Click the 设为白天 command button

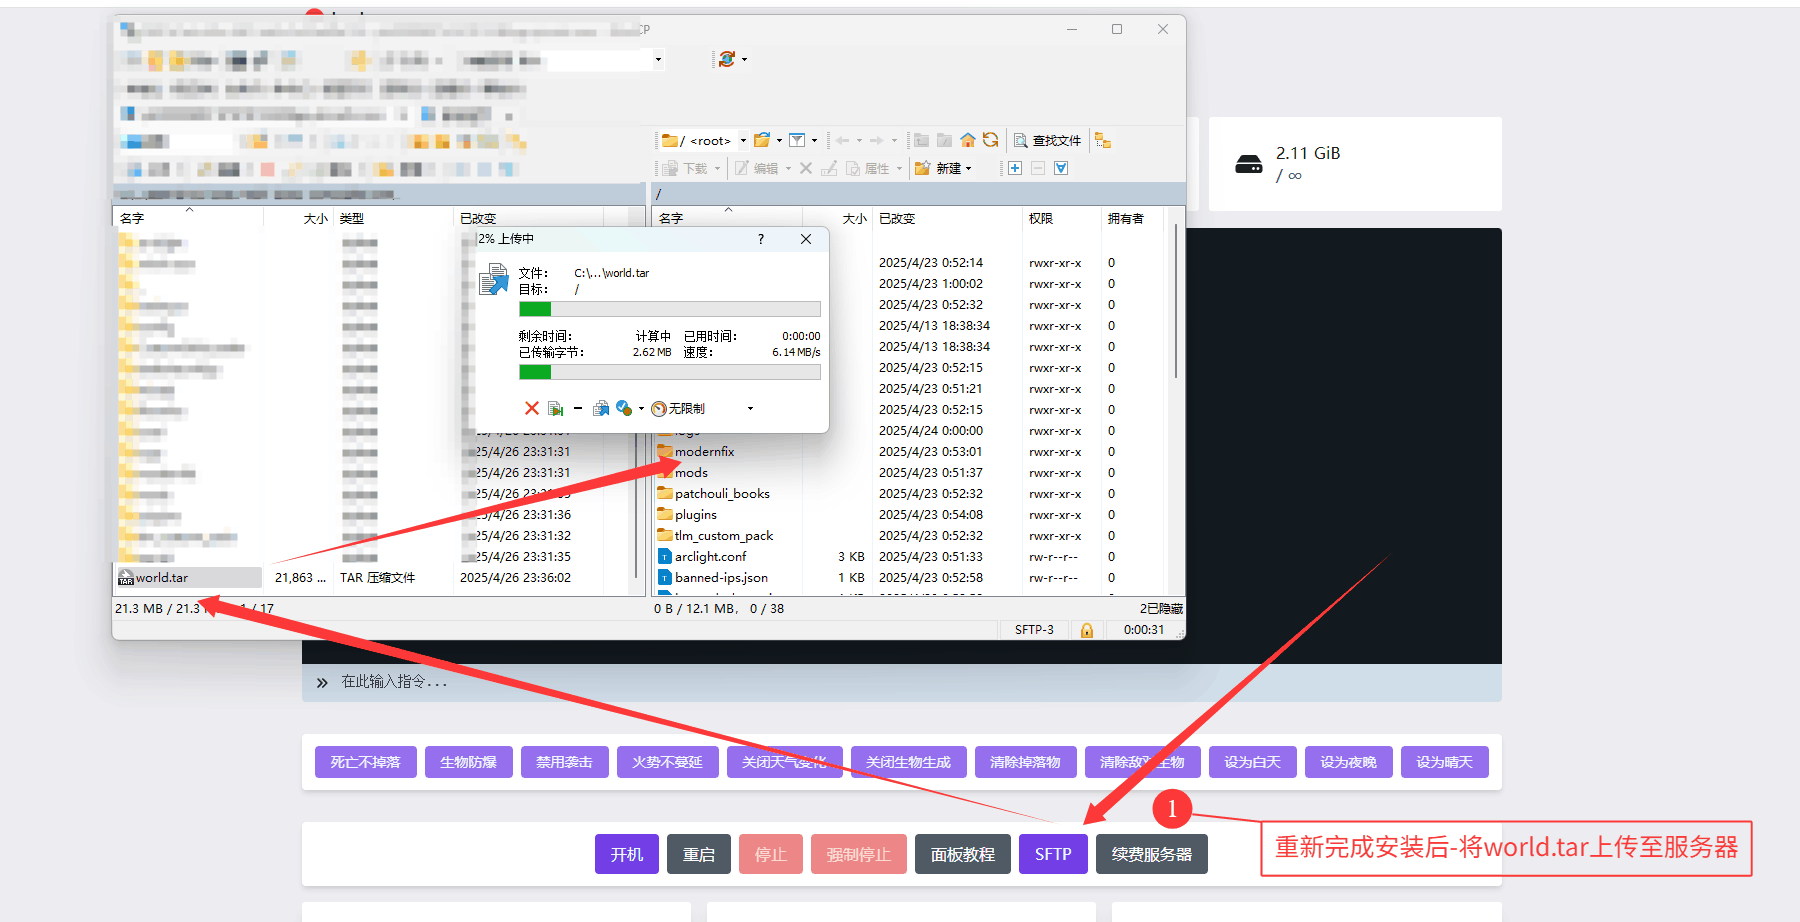pyautogui.click(x=1252, y=762)
